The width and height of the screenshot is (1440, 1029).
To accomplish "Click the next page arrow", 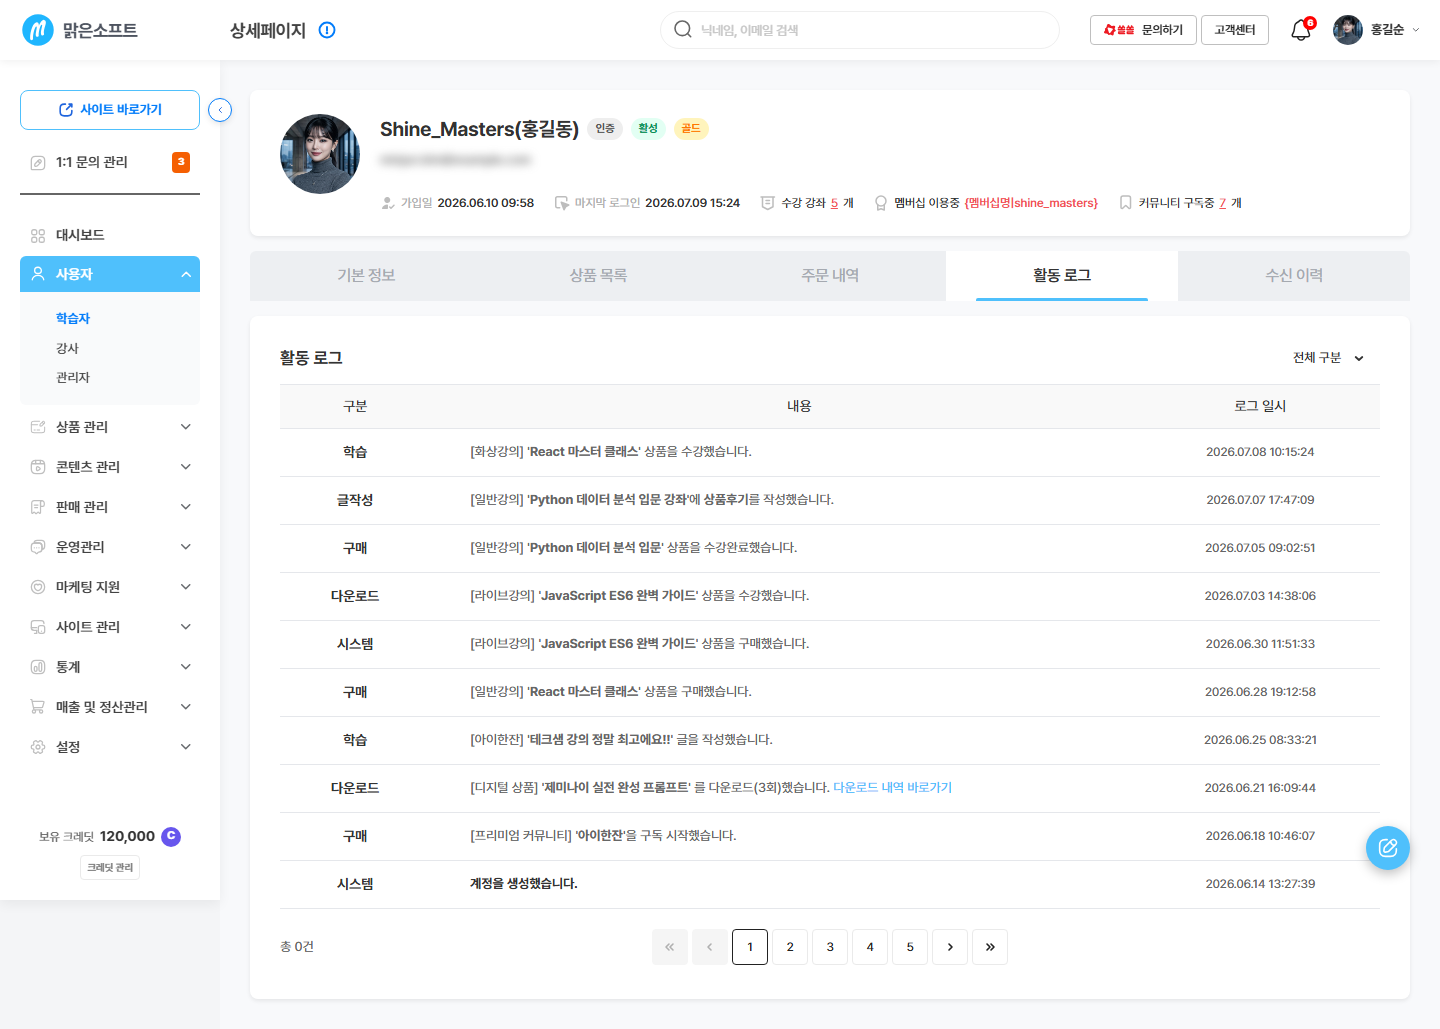I will 950,947.
